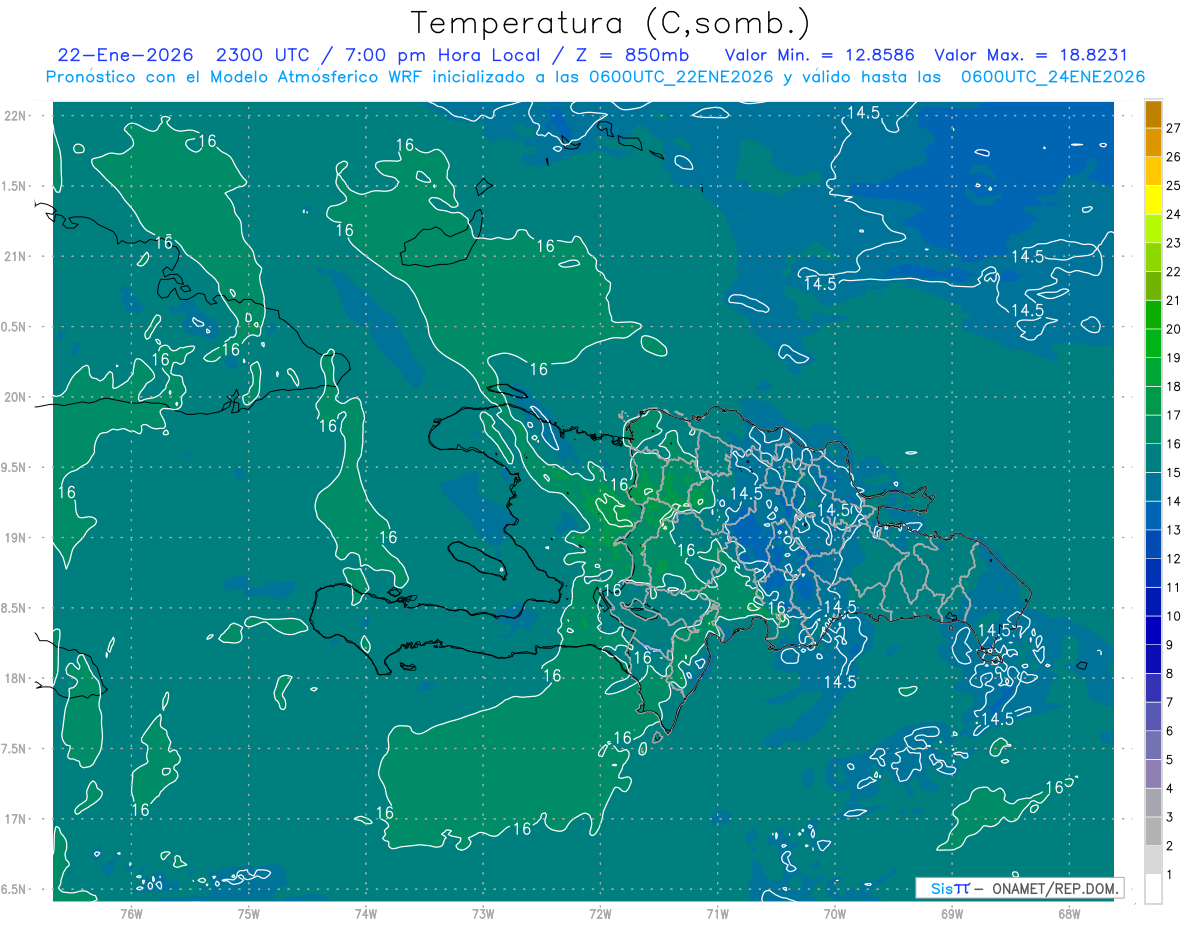1200x927 pixels.
Task: Click 'Valor Max. = 18.8231' text
Action: 1031,55
